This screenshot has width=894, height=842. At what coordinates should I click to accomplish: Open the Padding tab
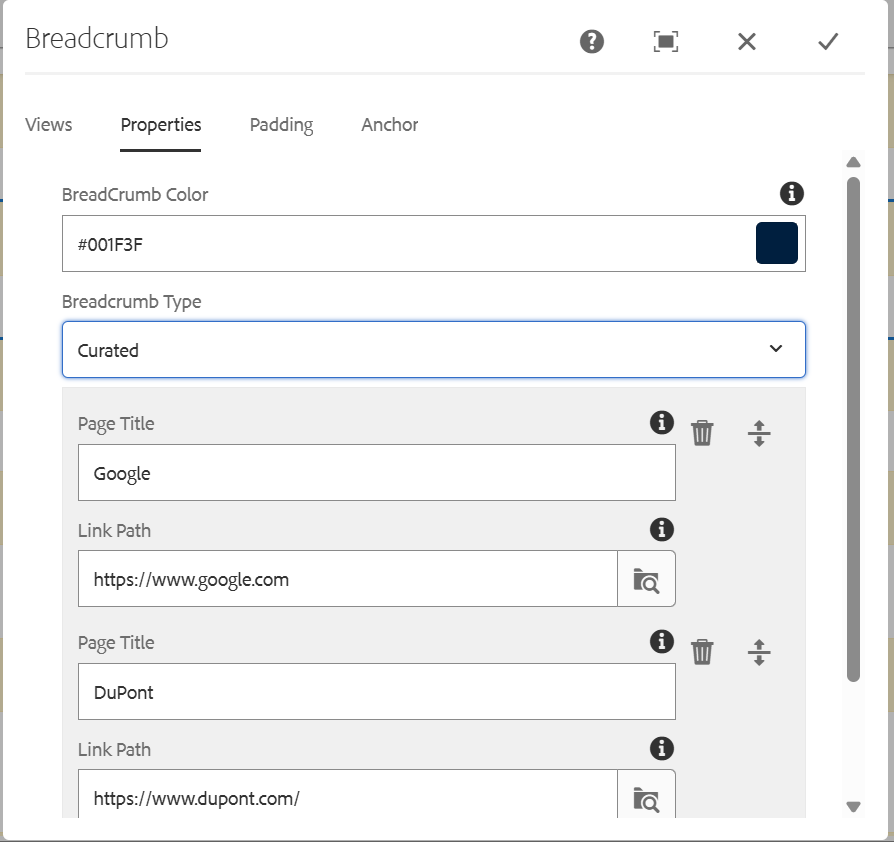click(x=281, y=125)
